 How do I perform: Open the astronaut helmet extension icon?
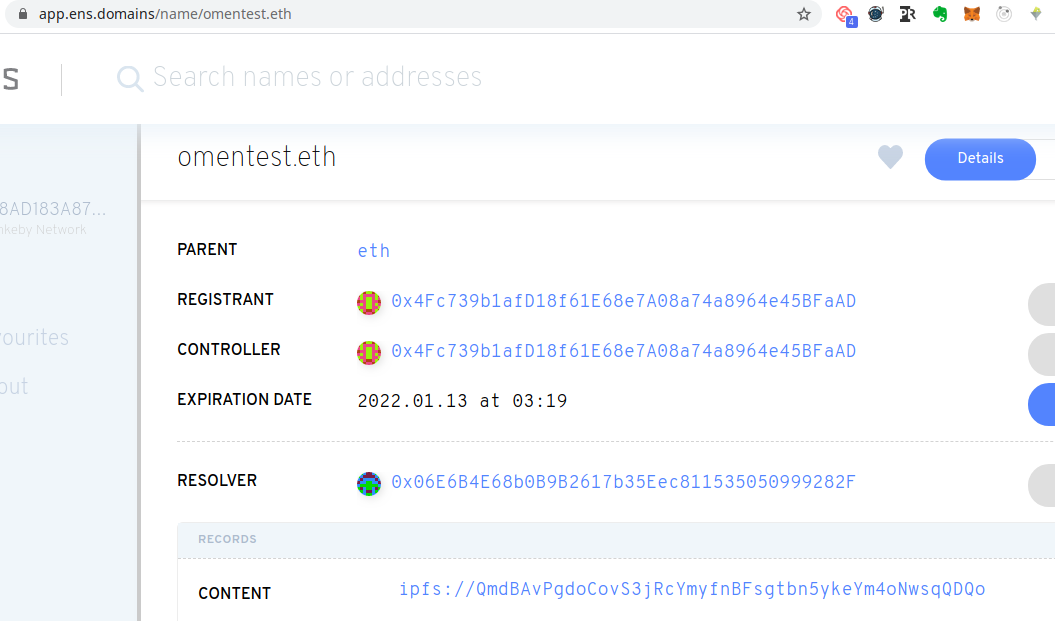click(876, 14)
